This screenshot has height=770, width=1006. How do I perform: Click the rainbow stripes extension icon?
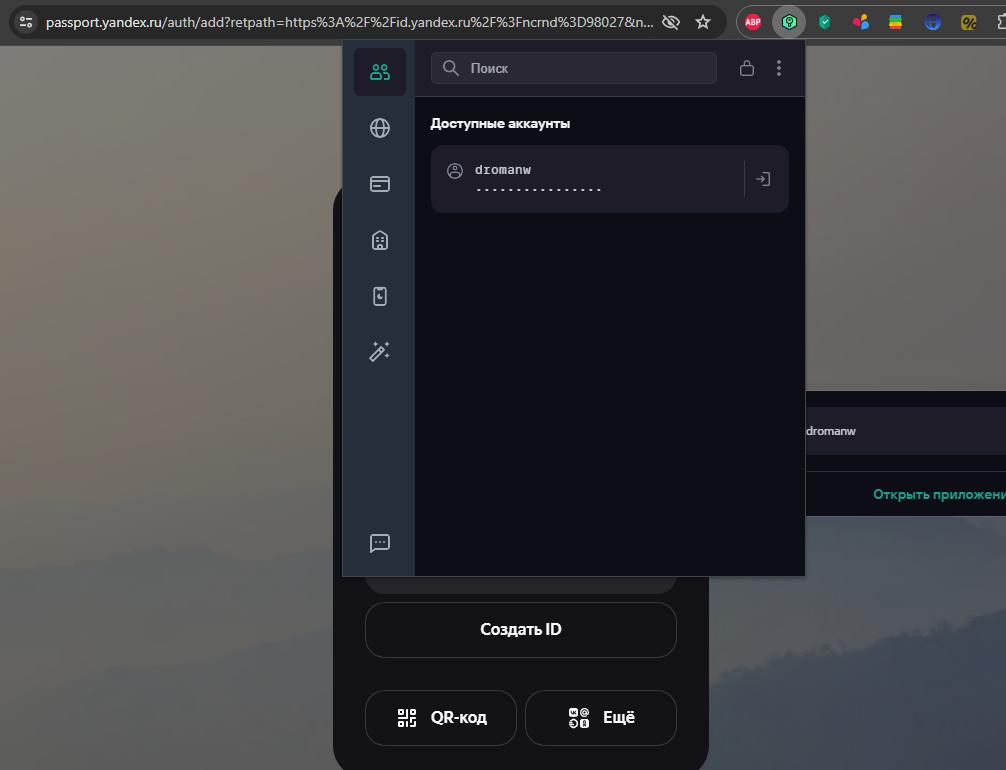[x=896, y=22]
